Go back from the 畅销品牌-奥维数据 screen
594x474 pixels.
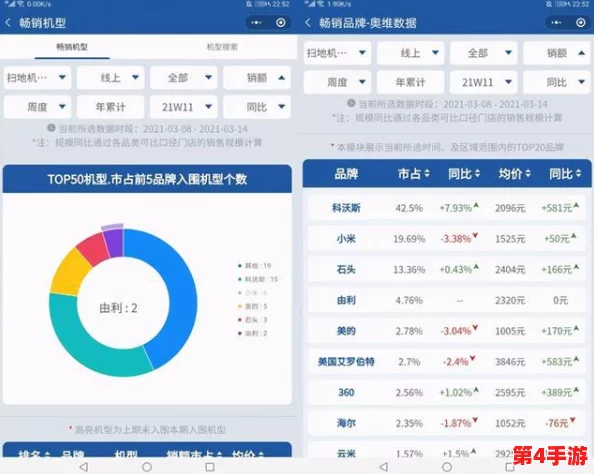tap(308, 23)
